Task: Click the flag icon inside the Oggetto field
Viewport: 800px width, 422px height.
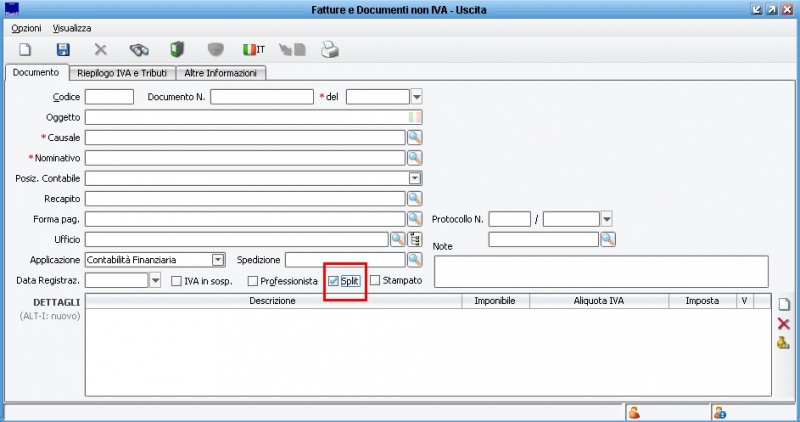Action: (x=415, y=117)
